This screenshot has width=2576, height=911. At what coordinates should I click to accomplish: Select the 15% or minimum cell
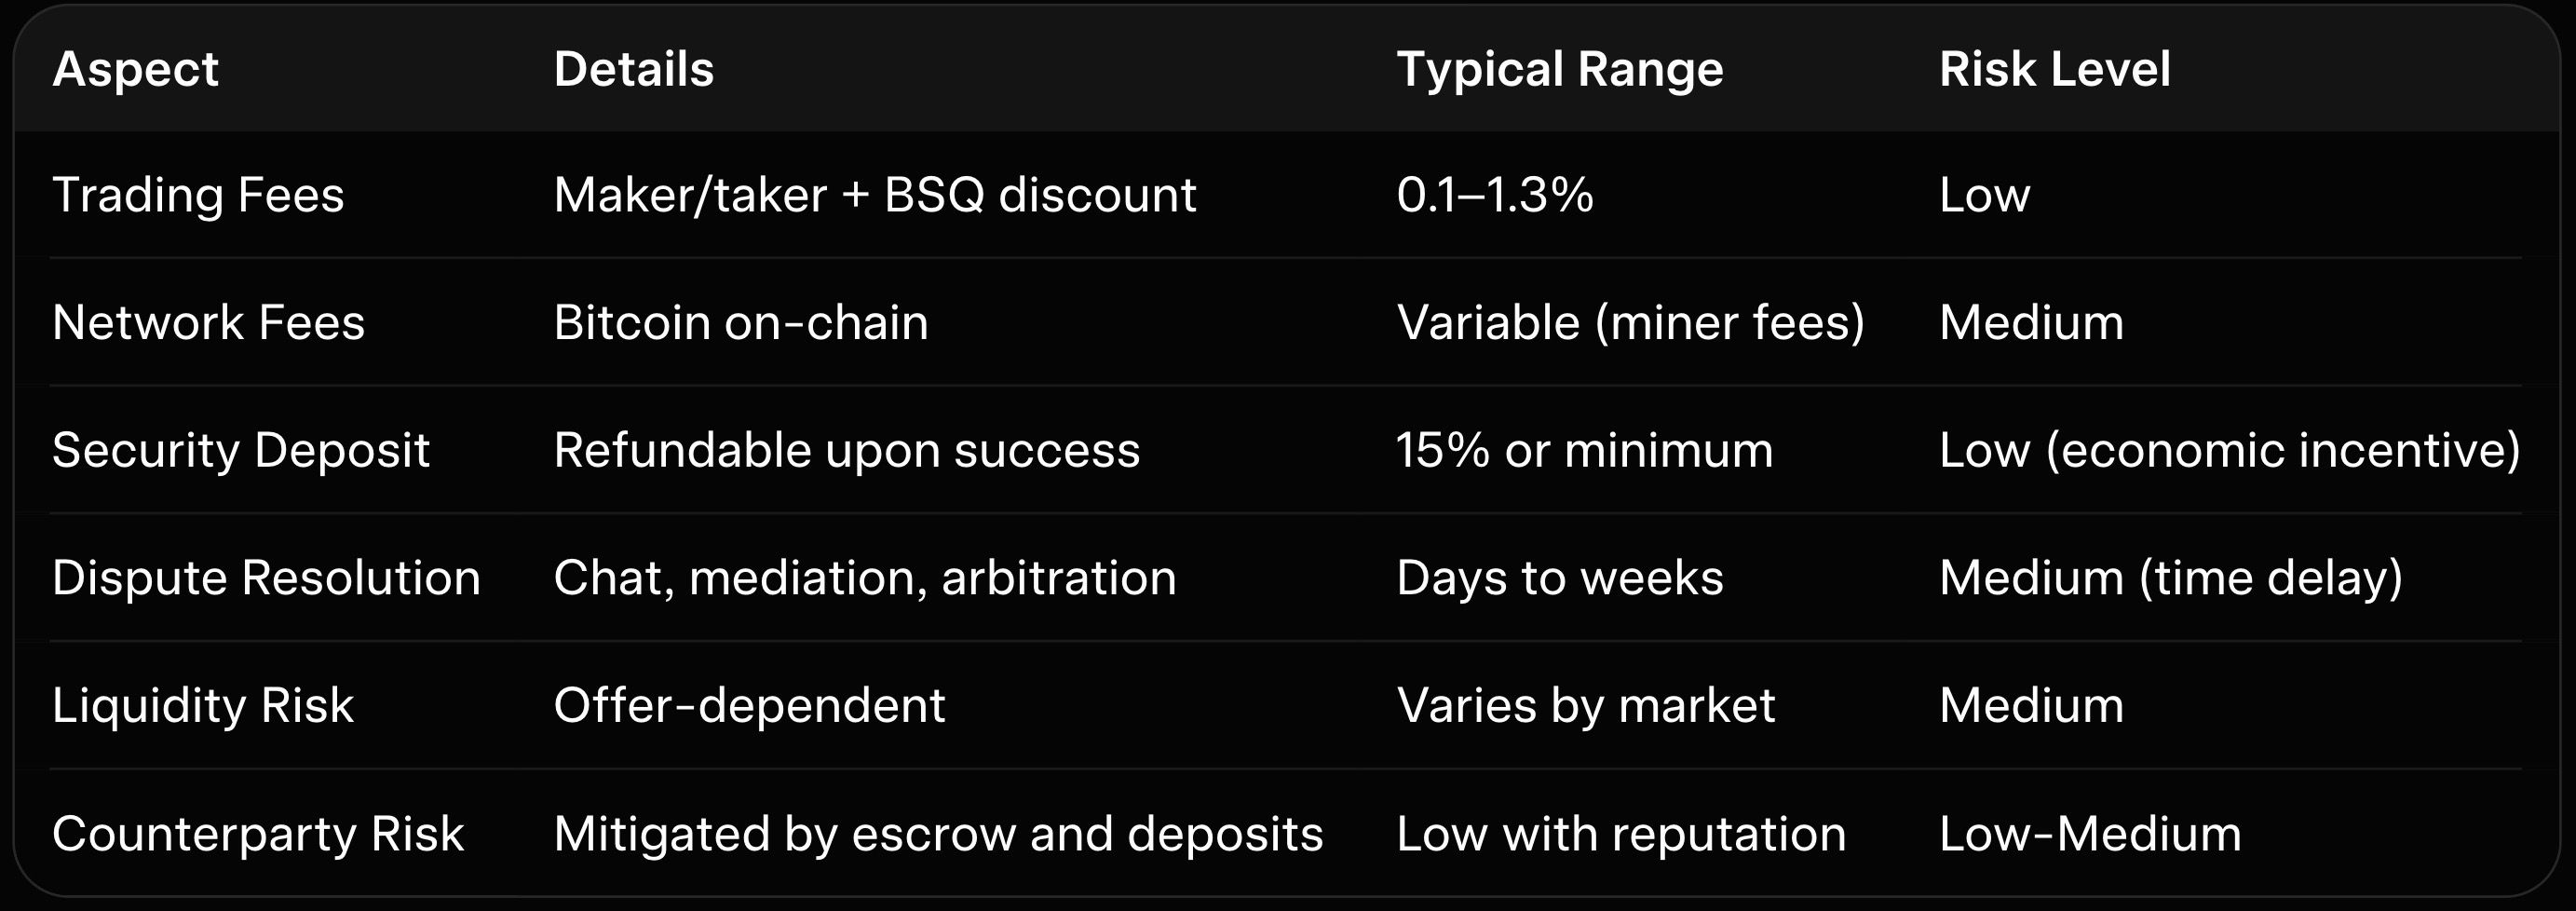click(1584, 450)
